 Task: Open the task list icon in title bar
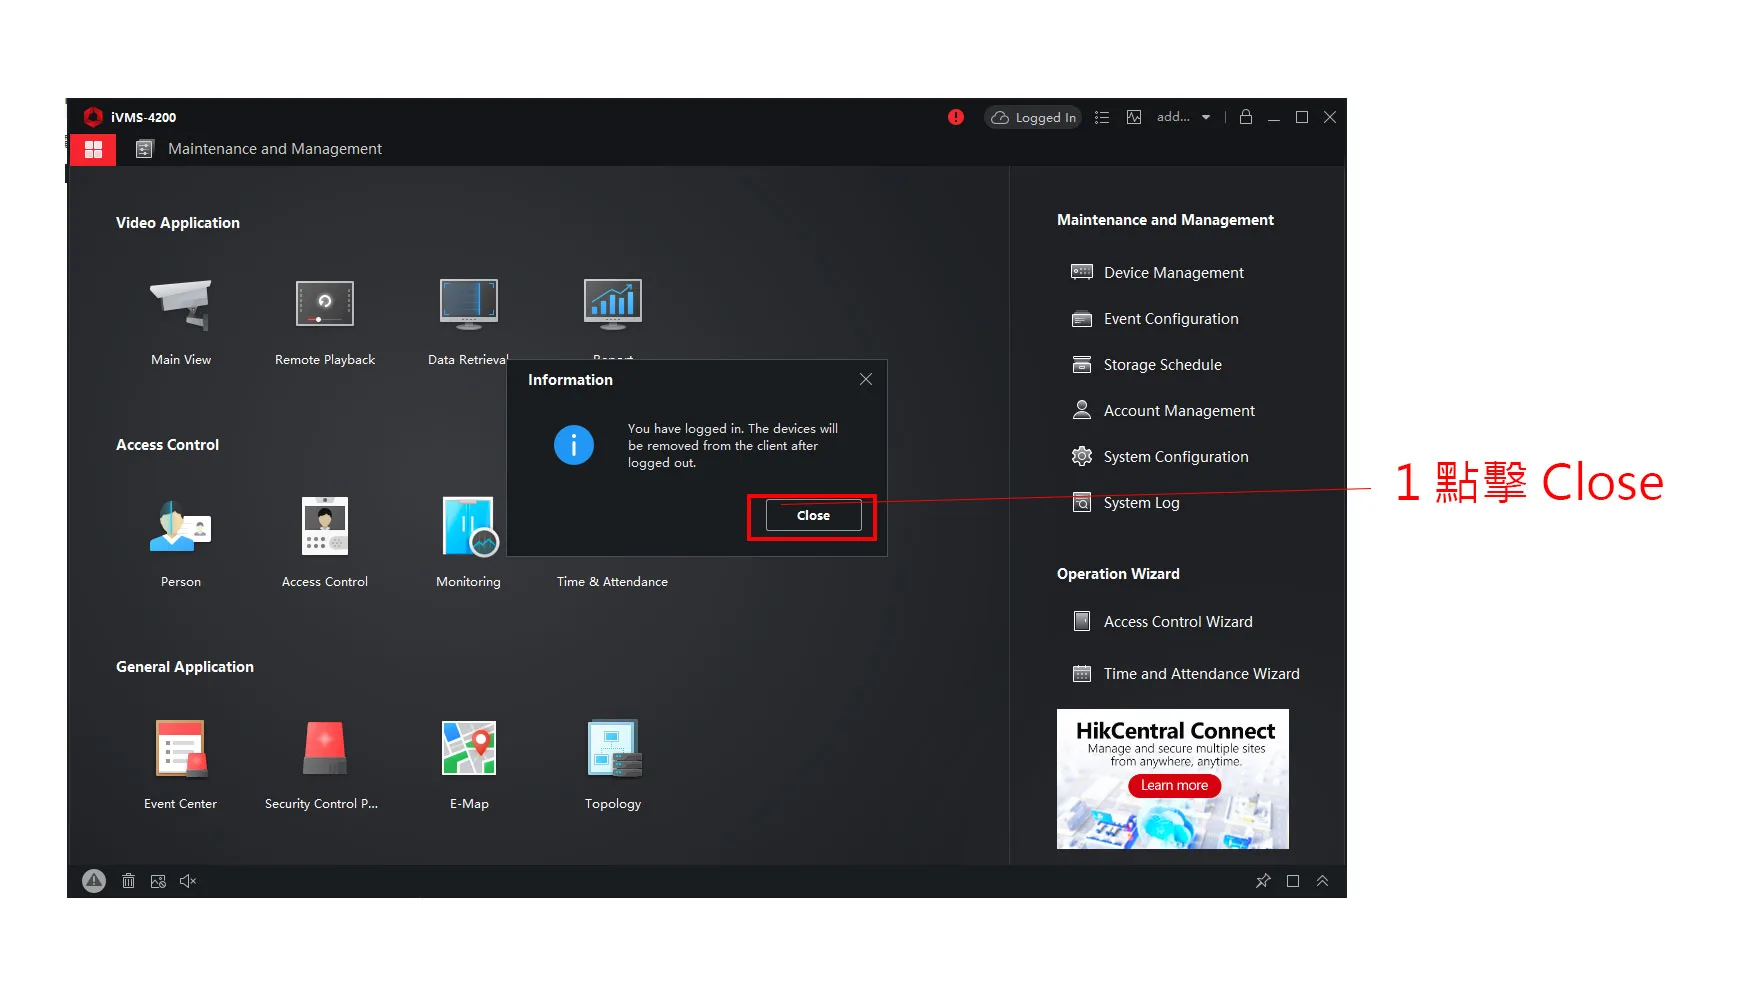[x=1102, y=117]
